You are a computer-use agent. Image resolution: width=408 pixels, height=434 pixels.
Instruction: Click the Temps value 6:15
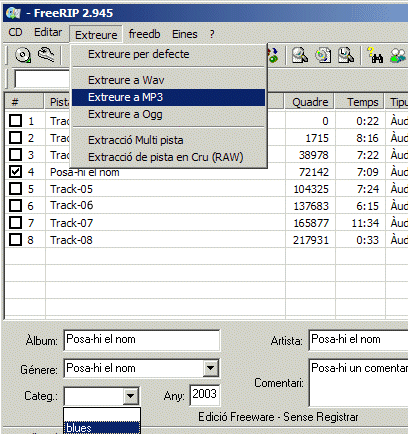pos(367,206)
